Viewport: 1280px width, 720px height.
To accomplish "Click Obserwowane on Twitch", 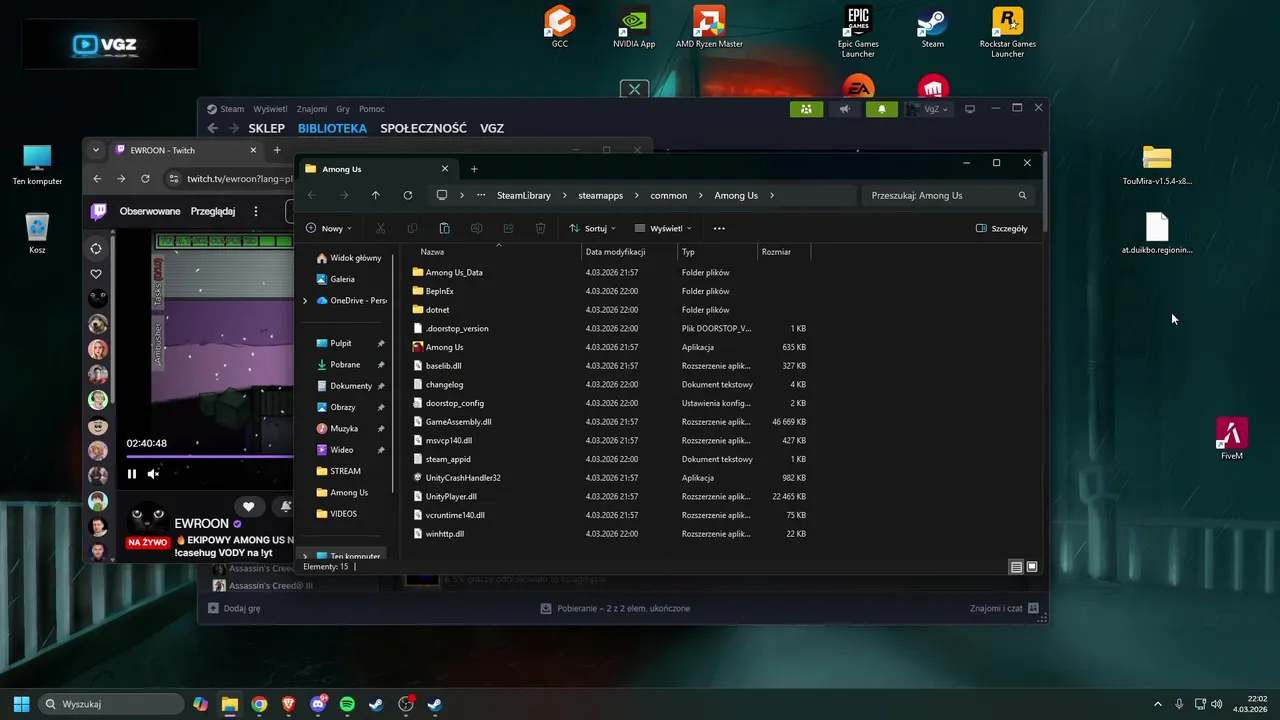I will [150, 211].
